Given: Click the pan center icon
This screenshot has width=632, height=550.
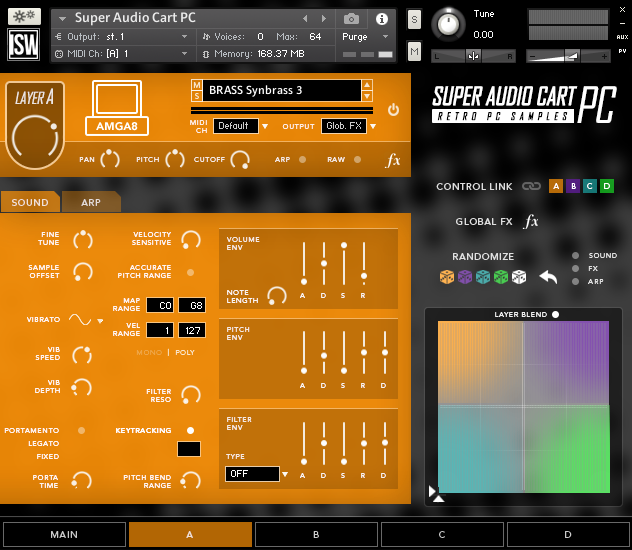Looking at the screenshot, I should pyautogui.click(x=473, y=56).
